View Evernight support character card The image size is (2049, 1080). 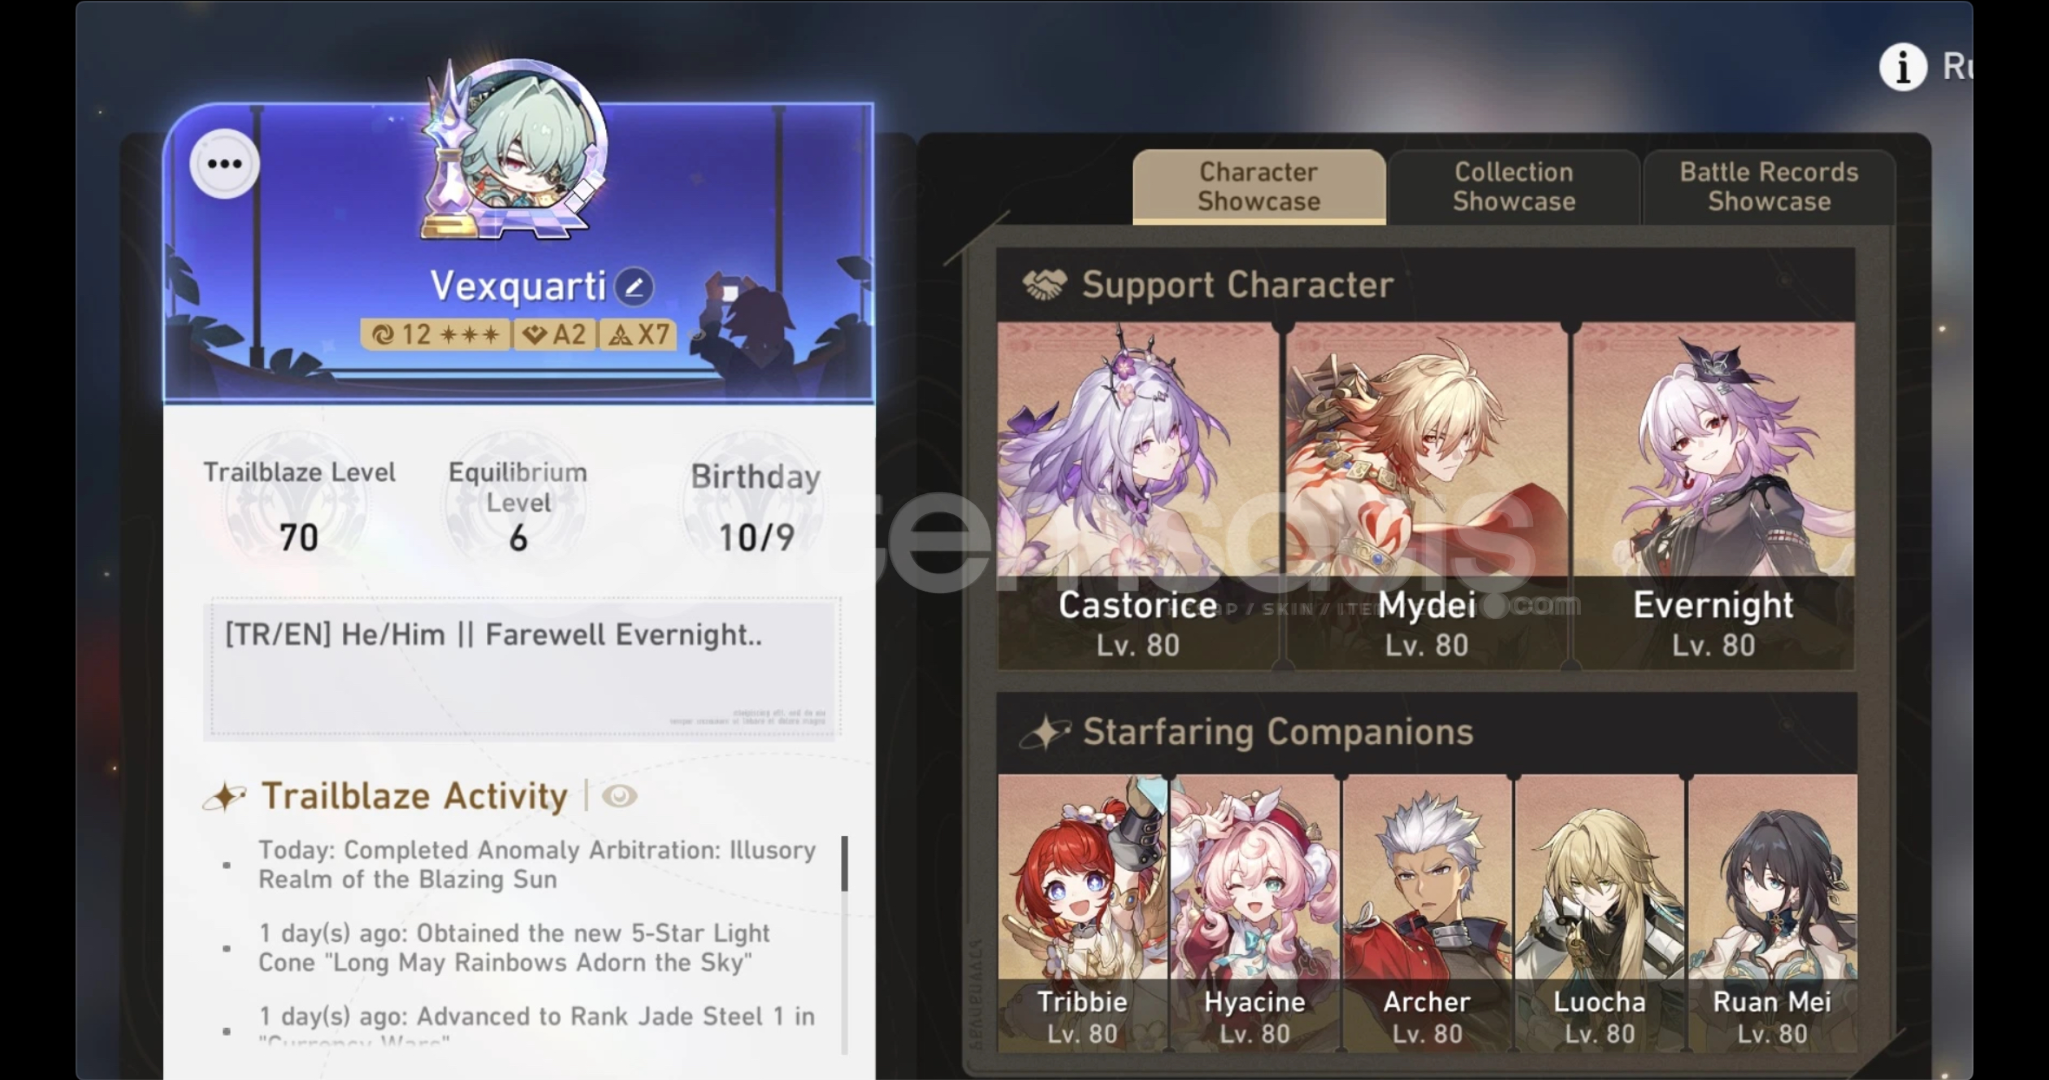tap(1713, 495)
